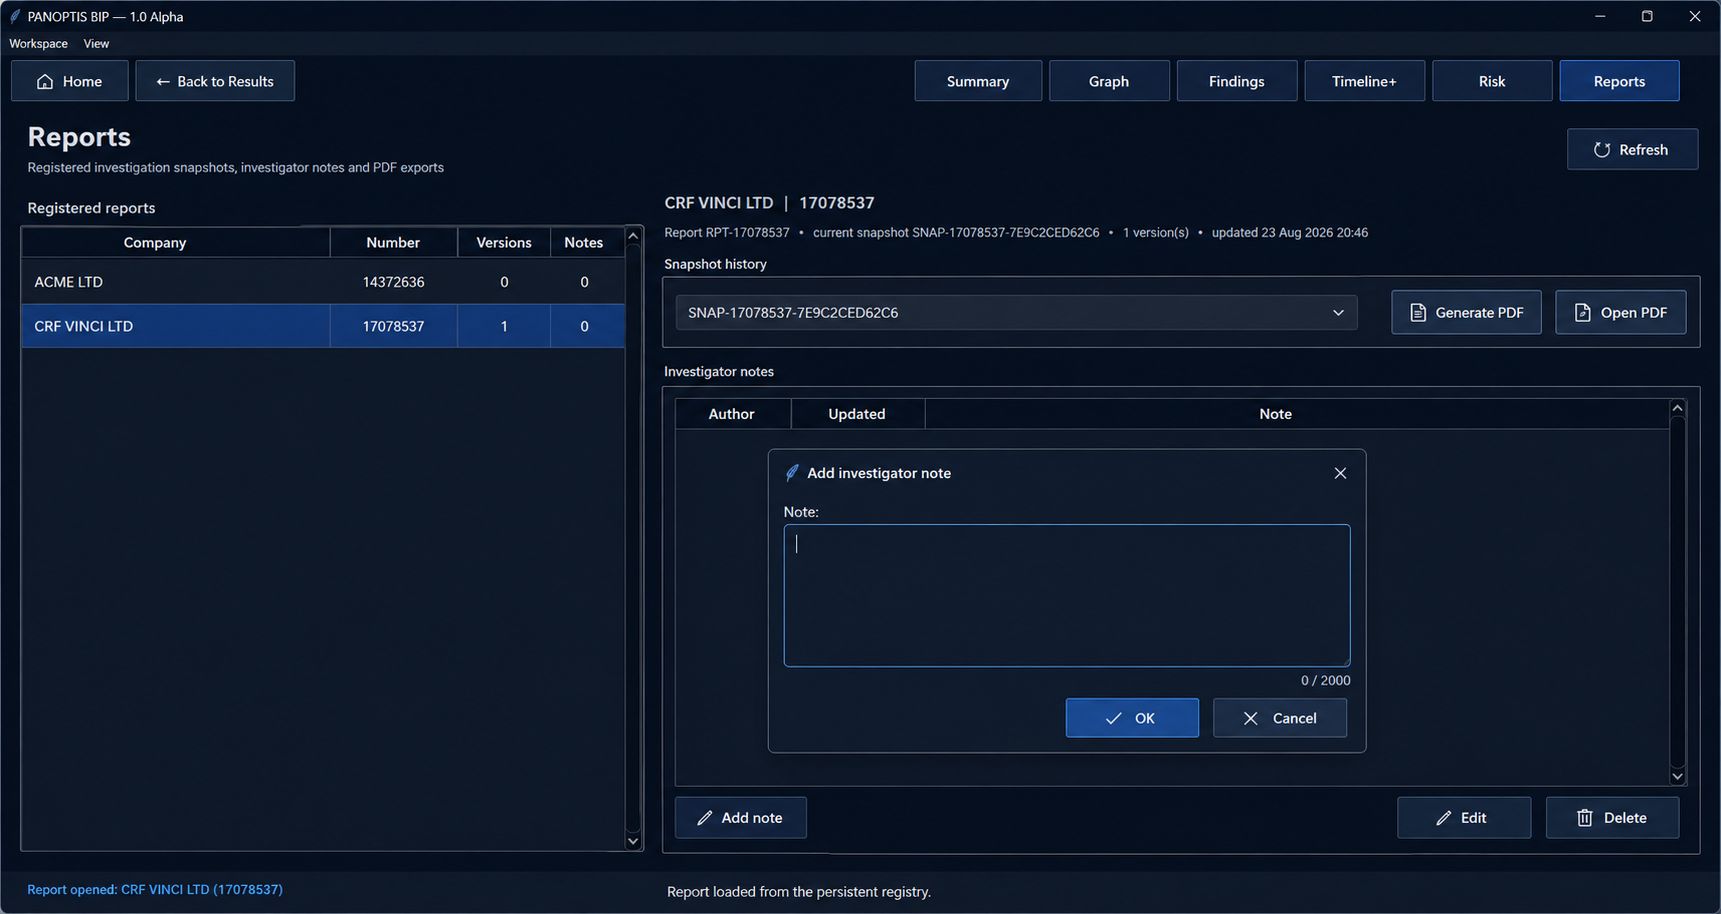Image resolution: width=1721 pixels, height=914 pixels.
Task: Click the PANOPTIS feather app icon
Action: pyautogui.click(x=15, y=16)
